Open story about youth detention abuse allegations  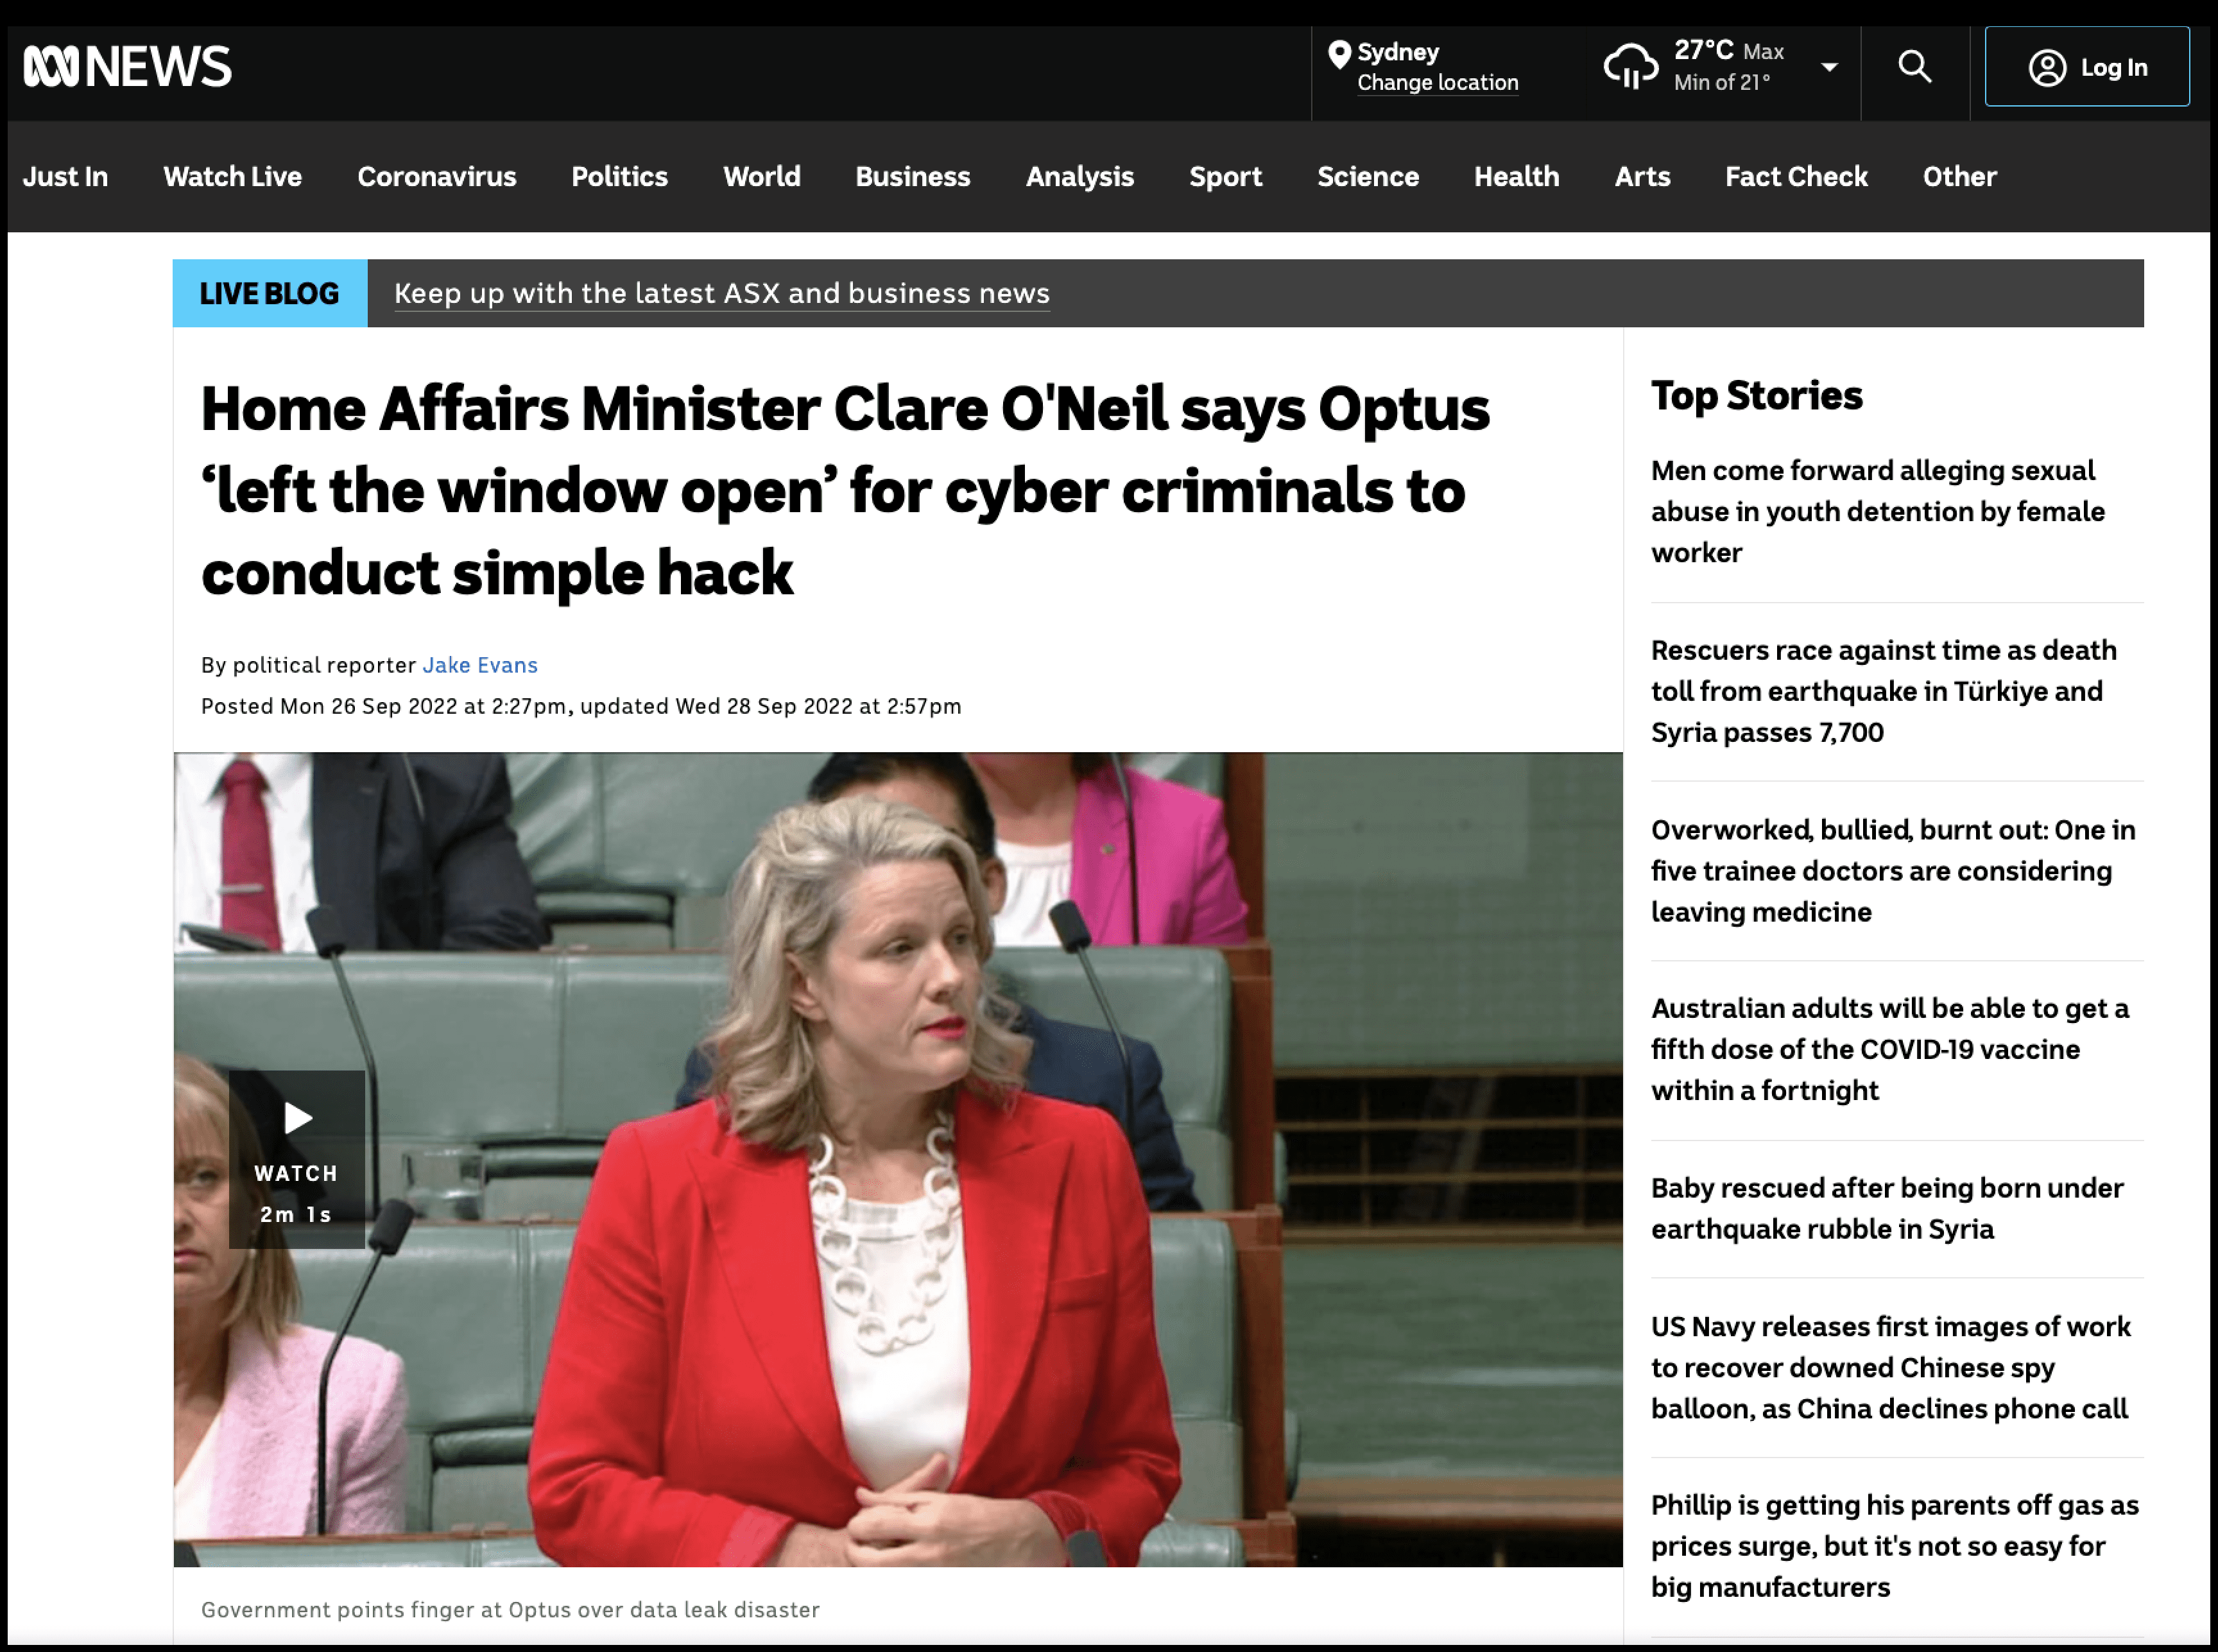(1877, 511)
